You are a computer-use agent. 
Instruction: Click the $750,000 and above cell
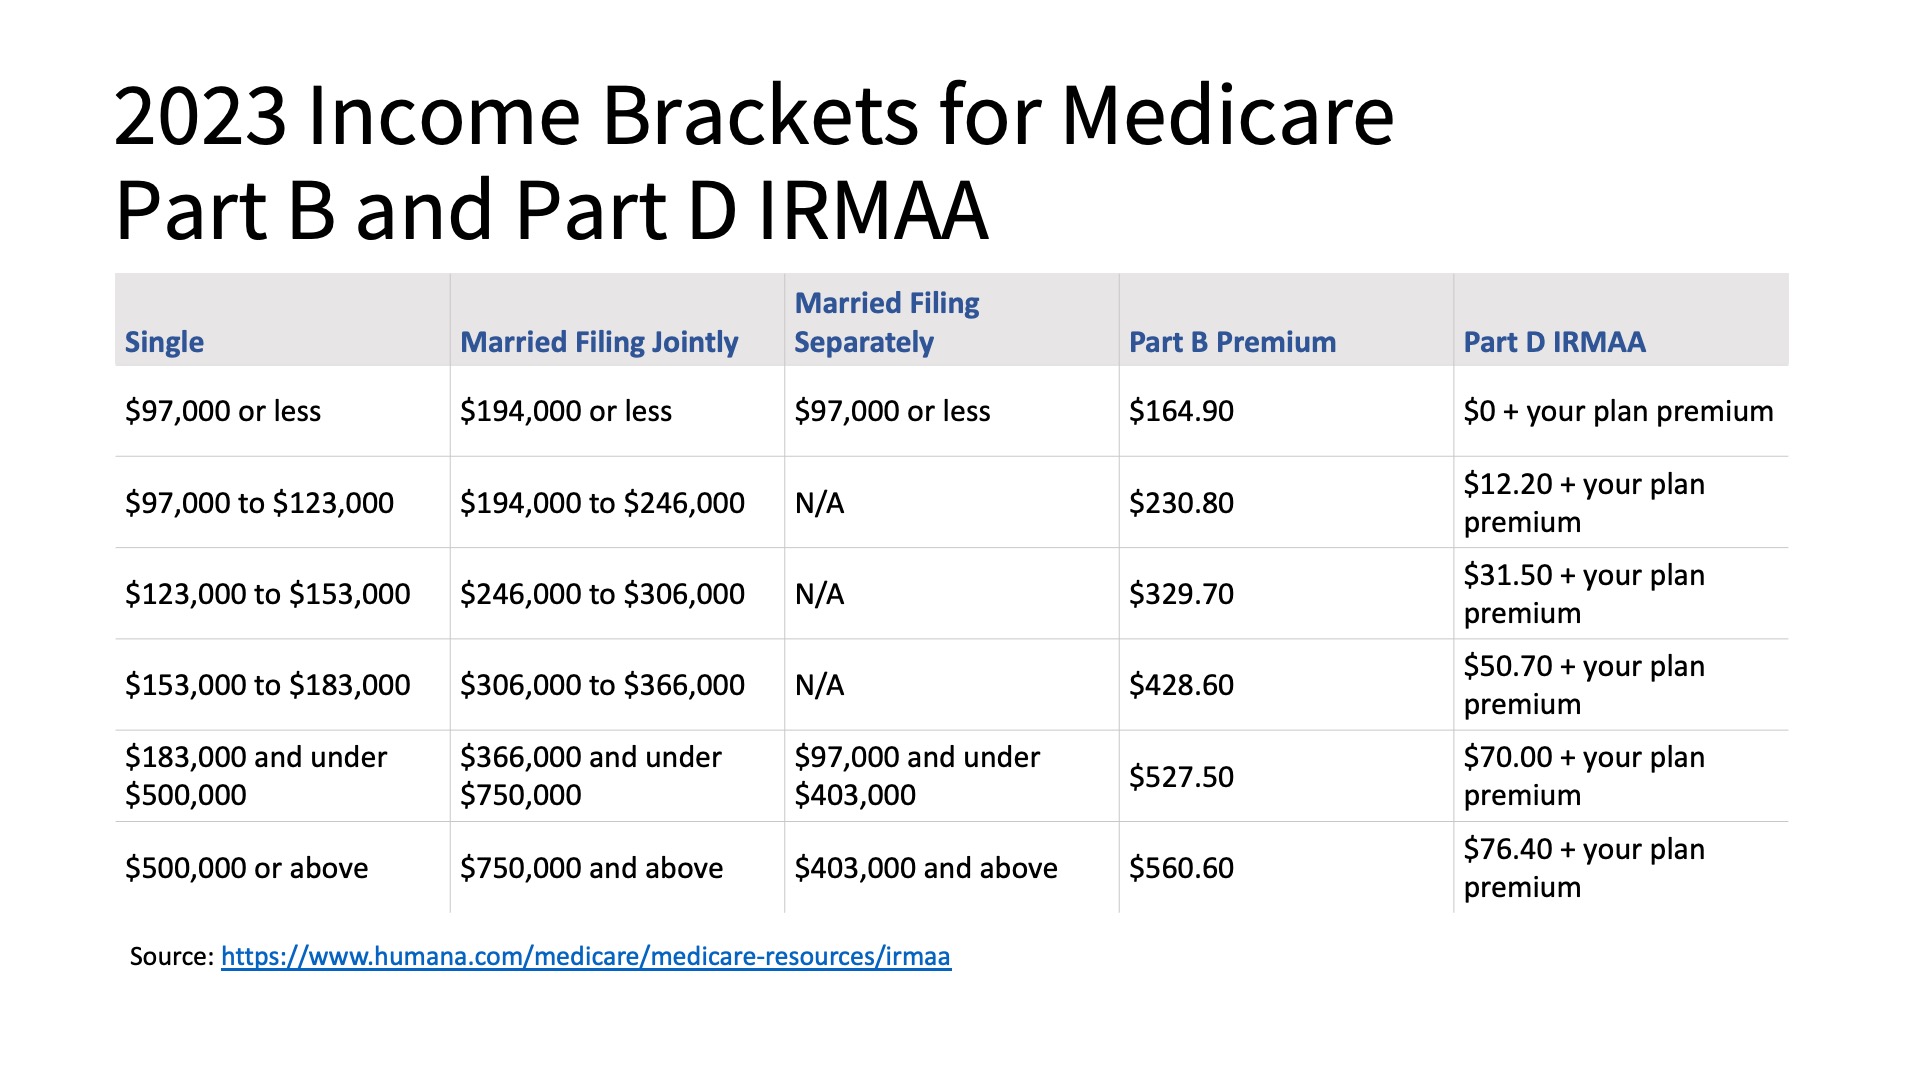pyautogui.click(x=591, y=868)
